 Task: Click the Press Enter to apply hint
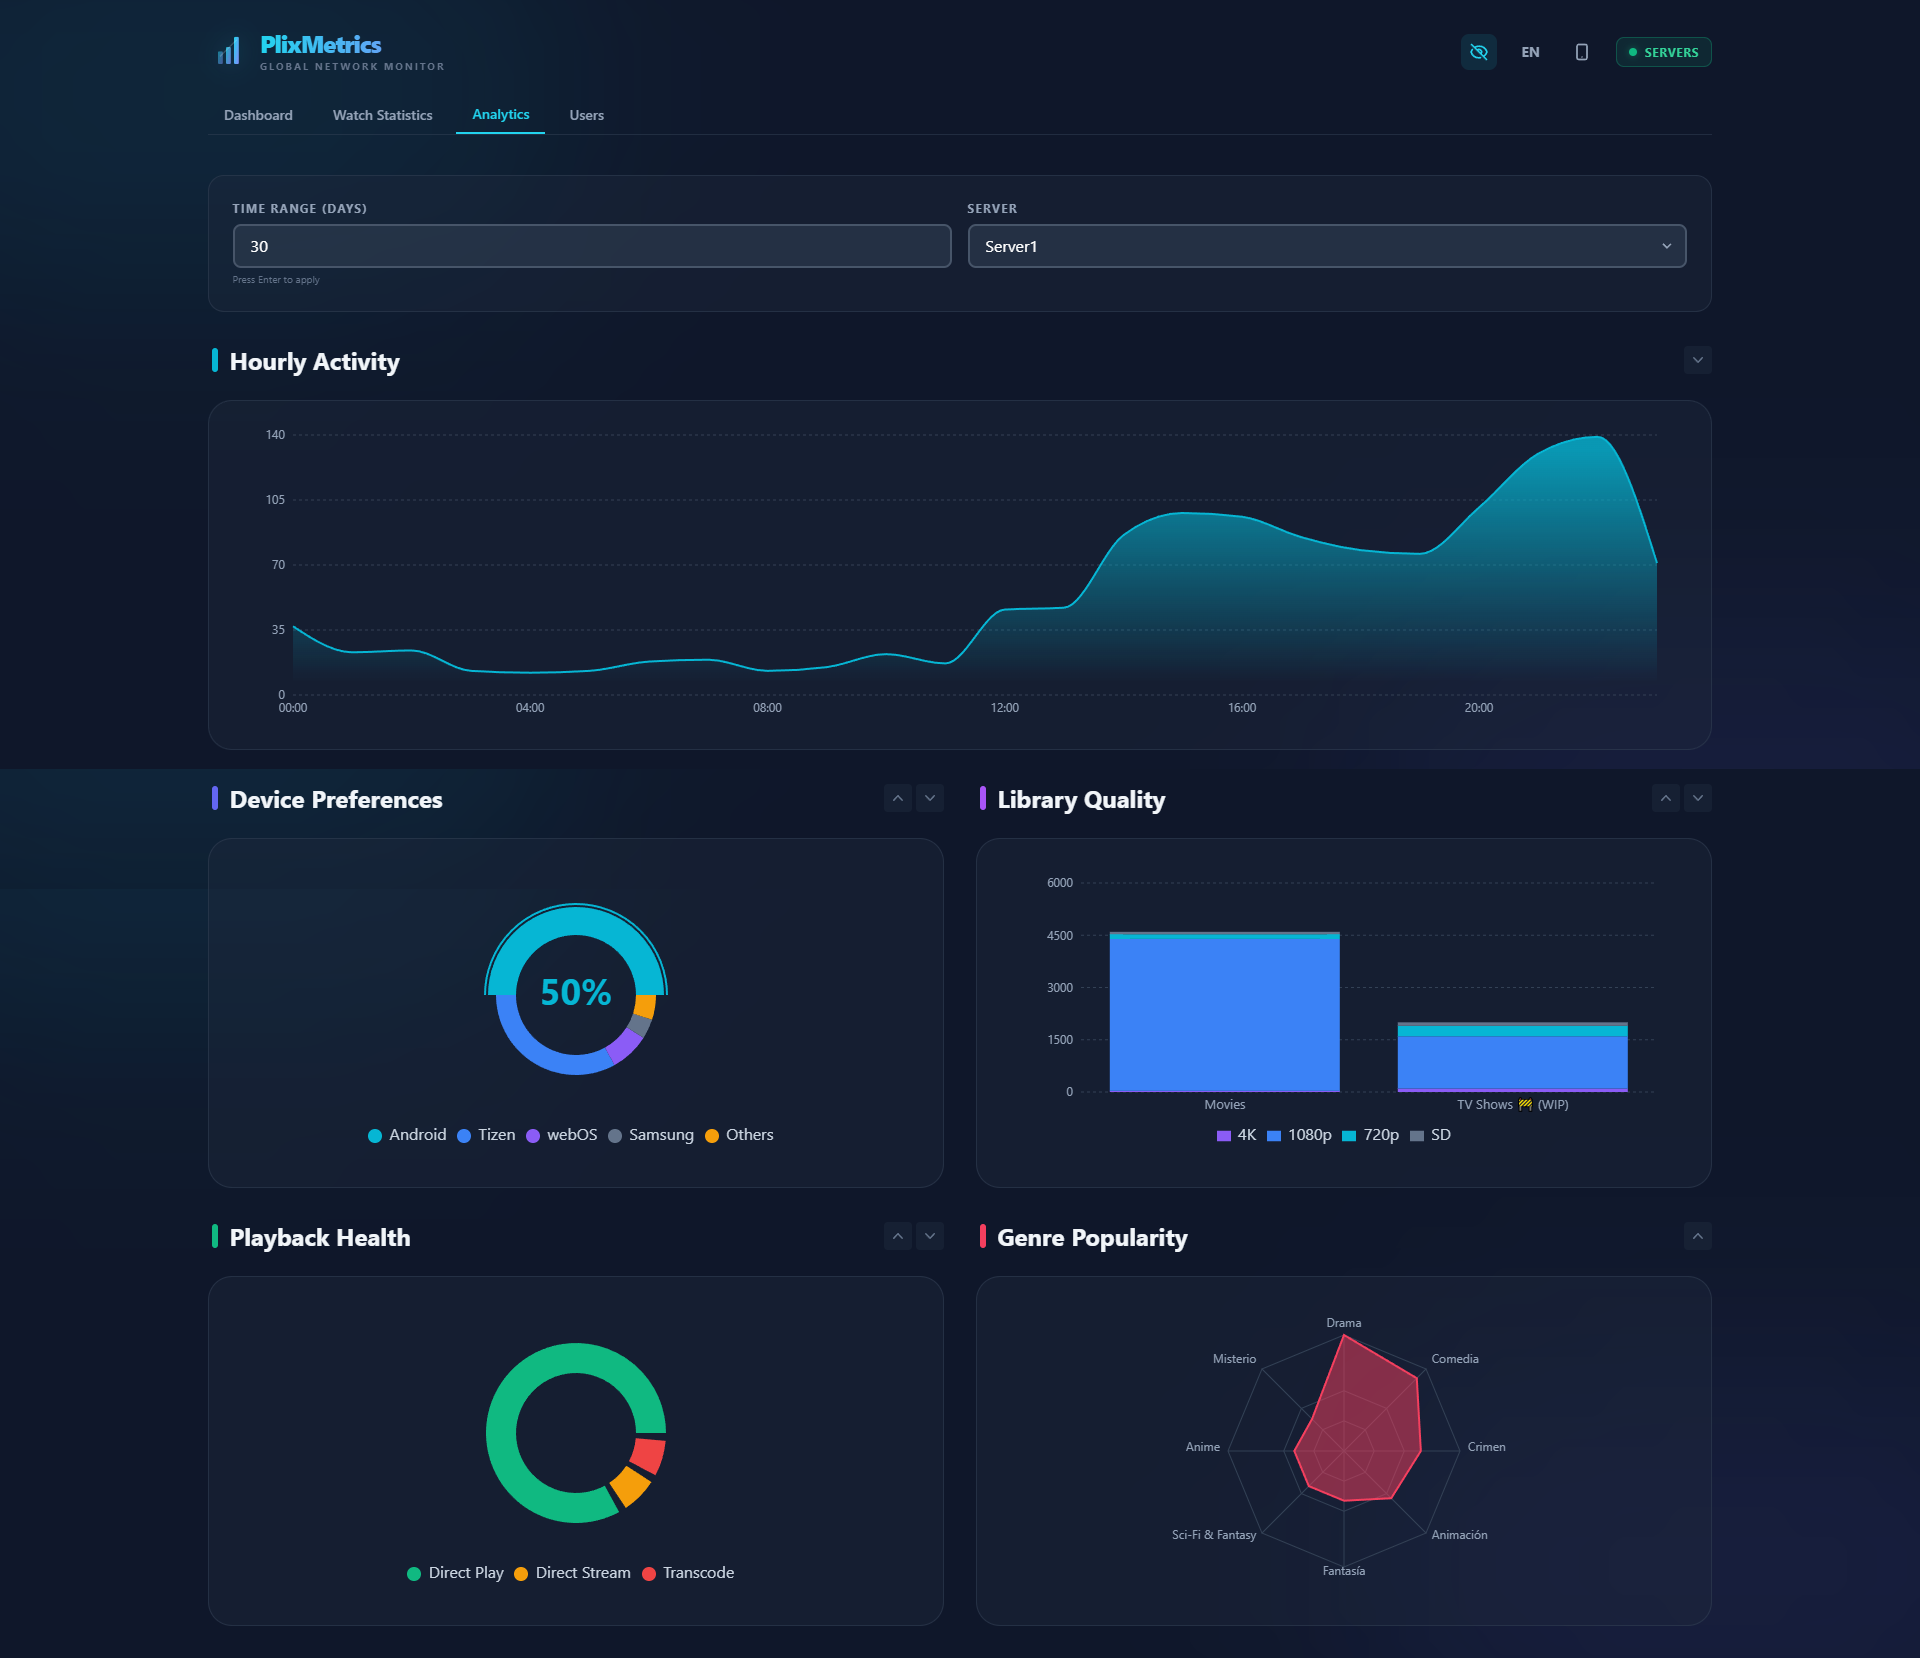(276, 280)
